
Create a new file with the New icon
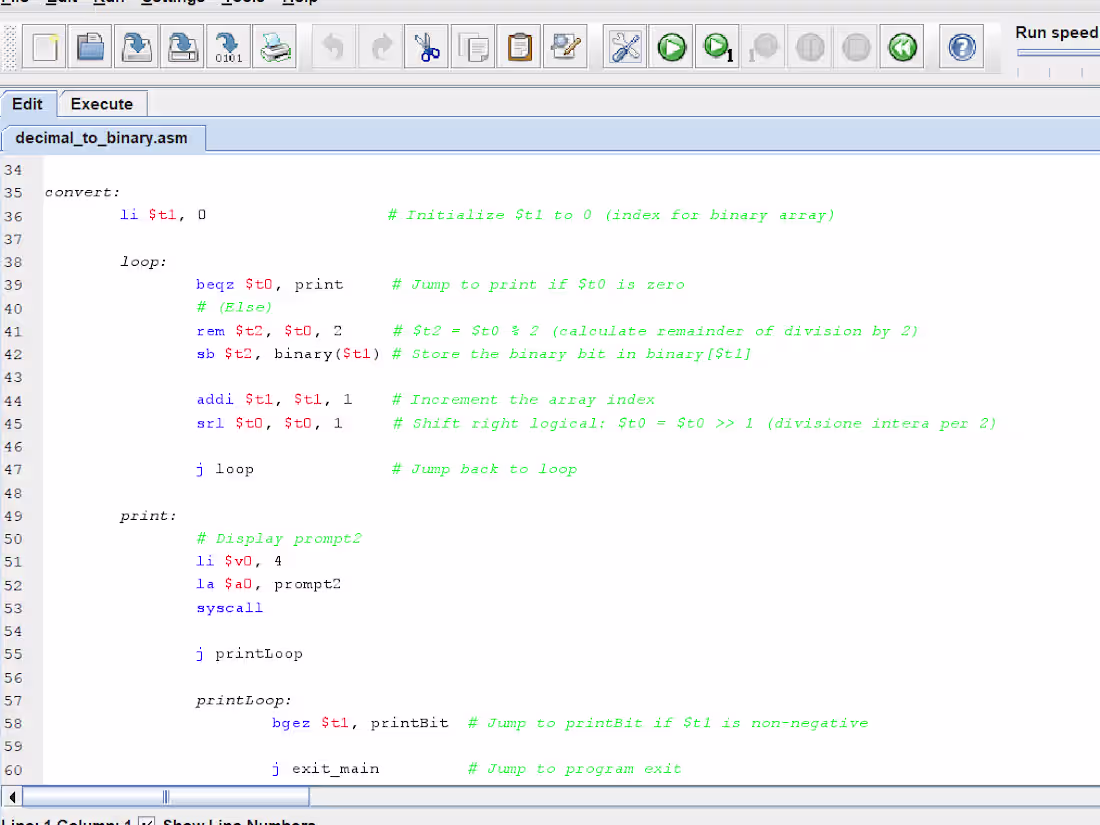(x=45, y=47)
